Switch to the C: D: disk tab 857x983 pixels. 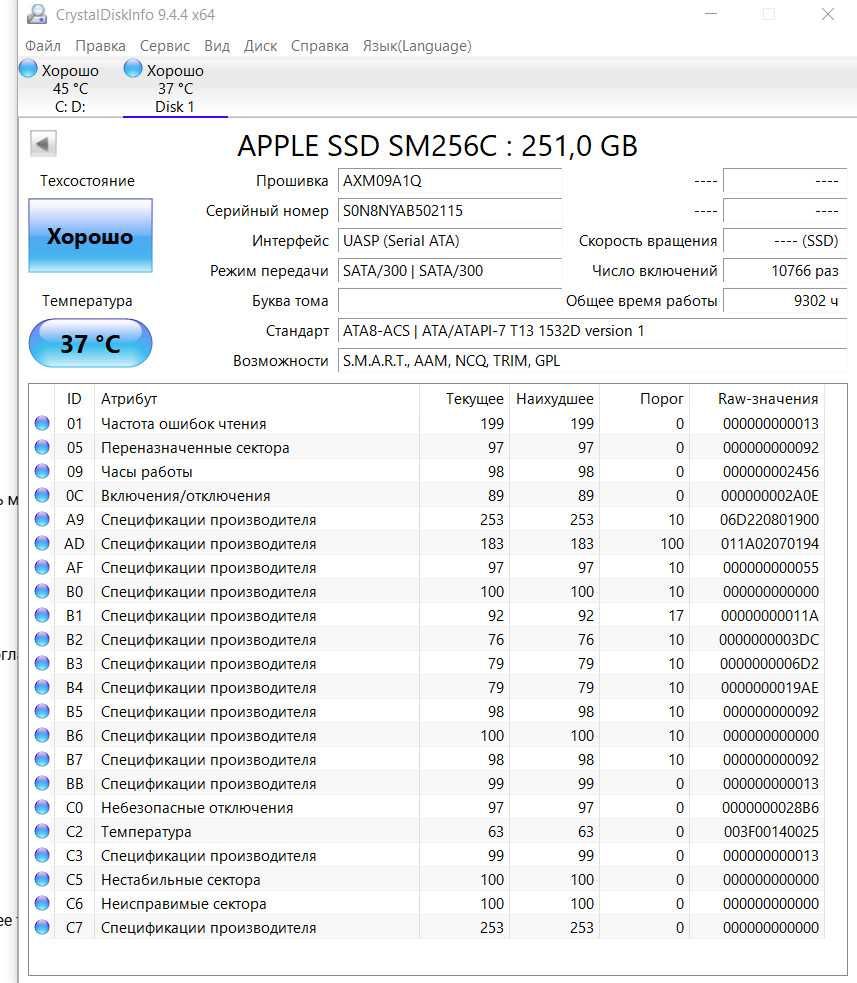[70, 88]
